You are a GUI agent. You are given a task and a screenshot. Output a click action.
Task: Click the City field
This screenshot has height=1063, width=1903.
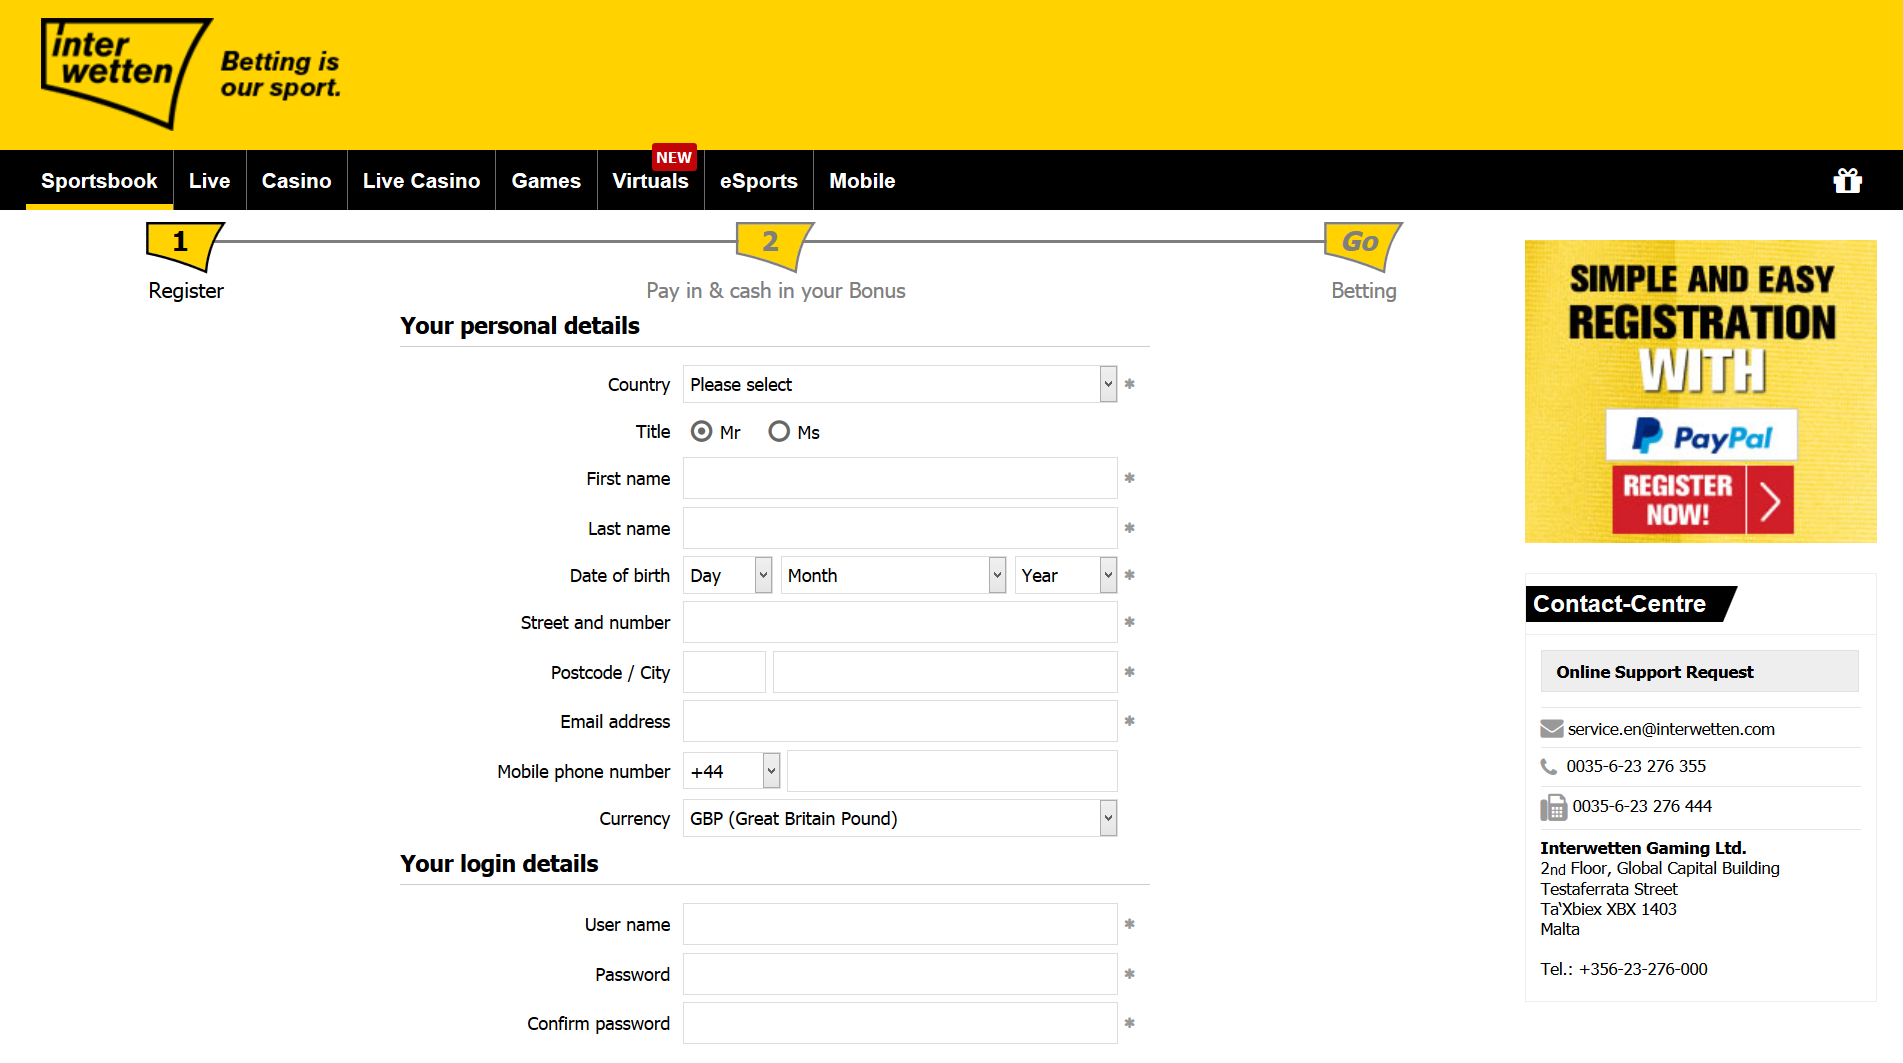coord(945,672)
